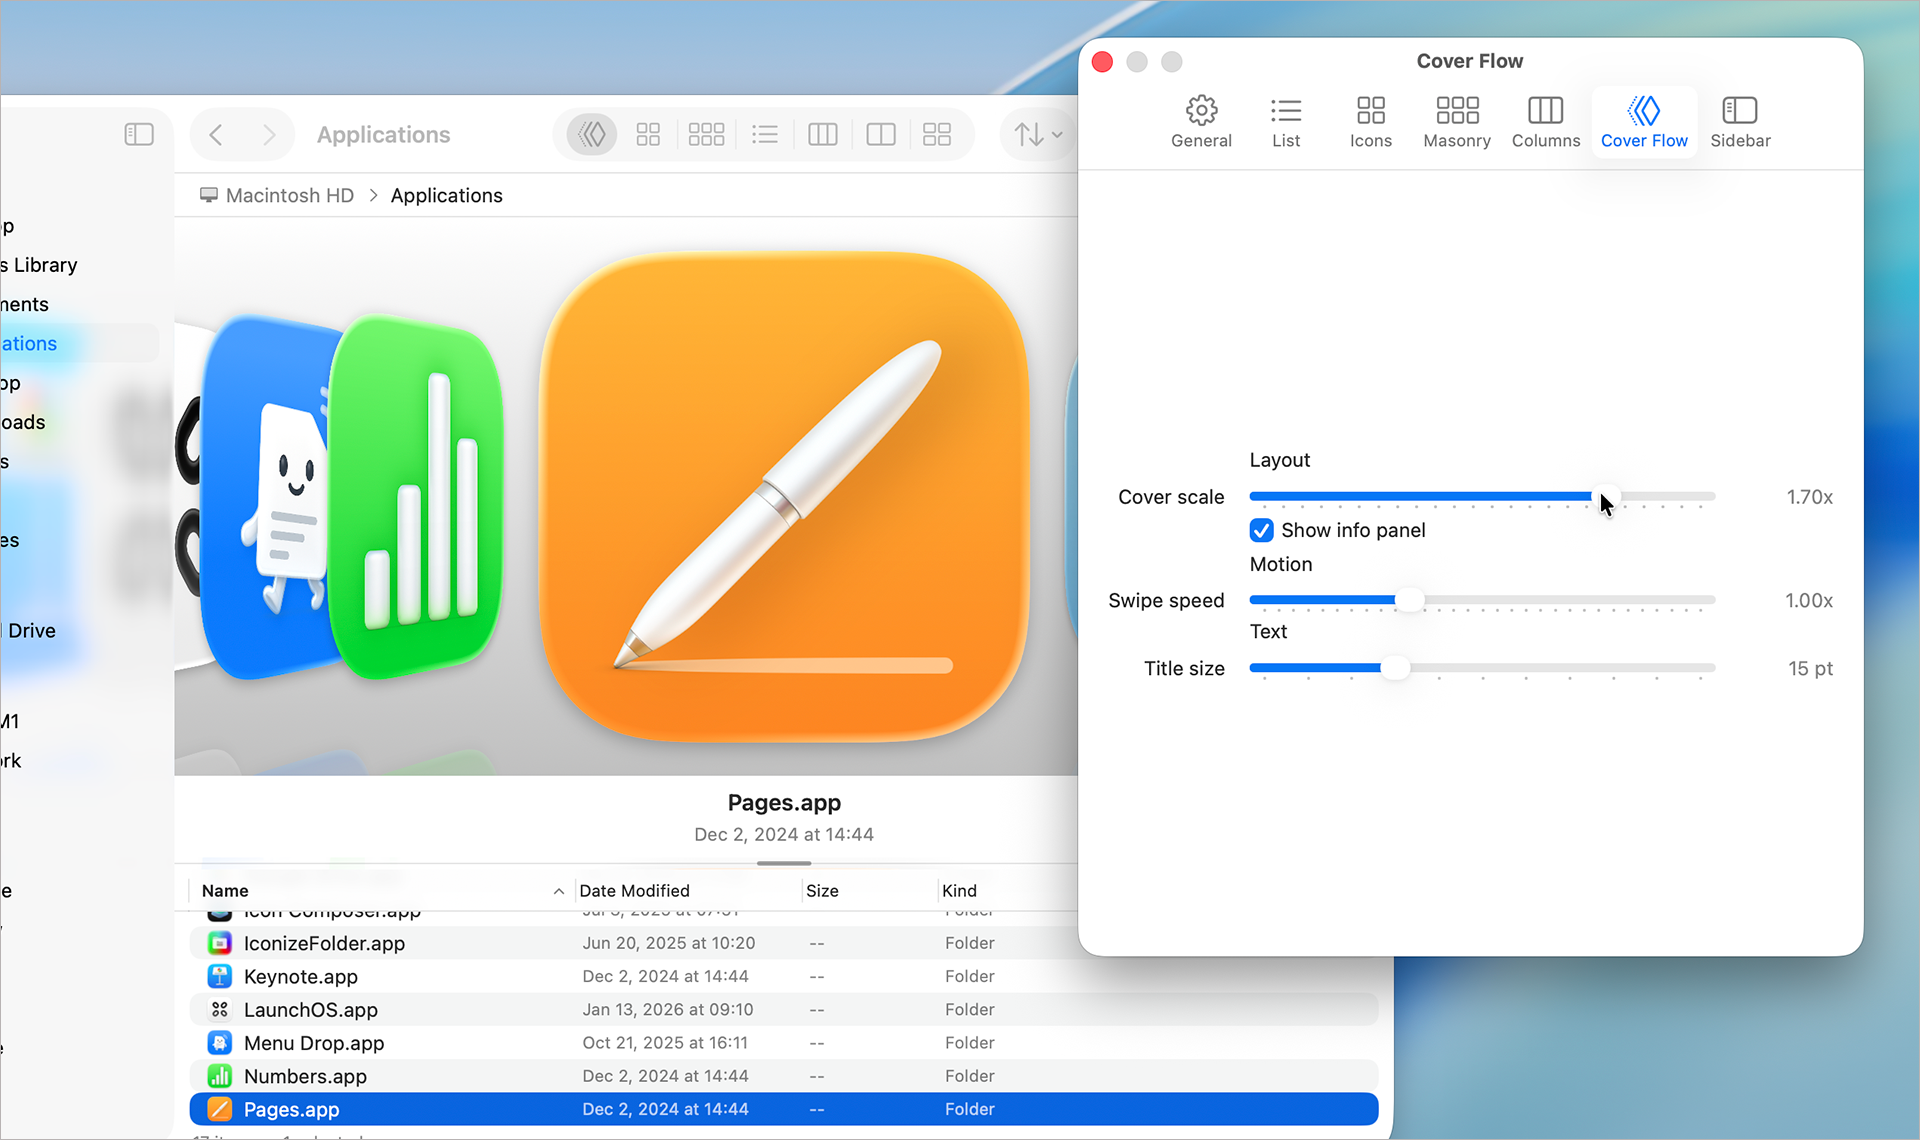
Task: Uncheck Show info panel
Action: (x=1260, y=530)
